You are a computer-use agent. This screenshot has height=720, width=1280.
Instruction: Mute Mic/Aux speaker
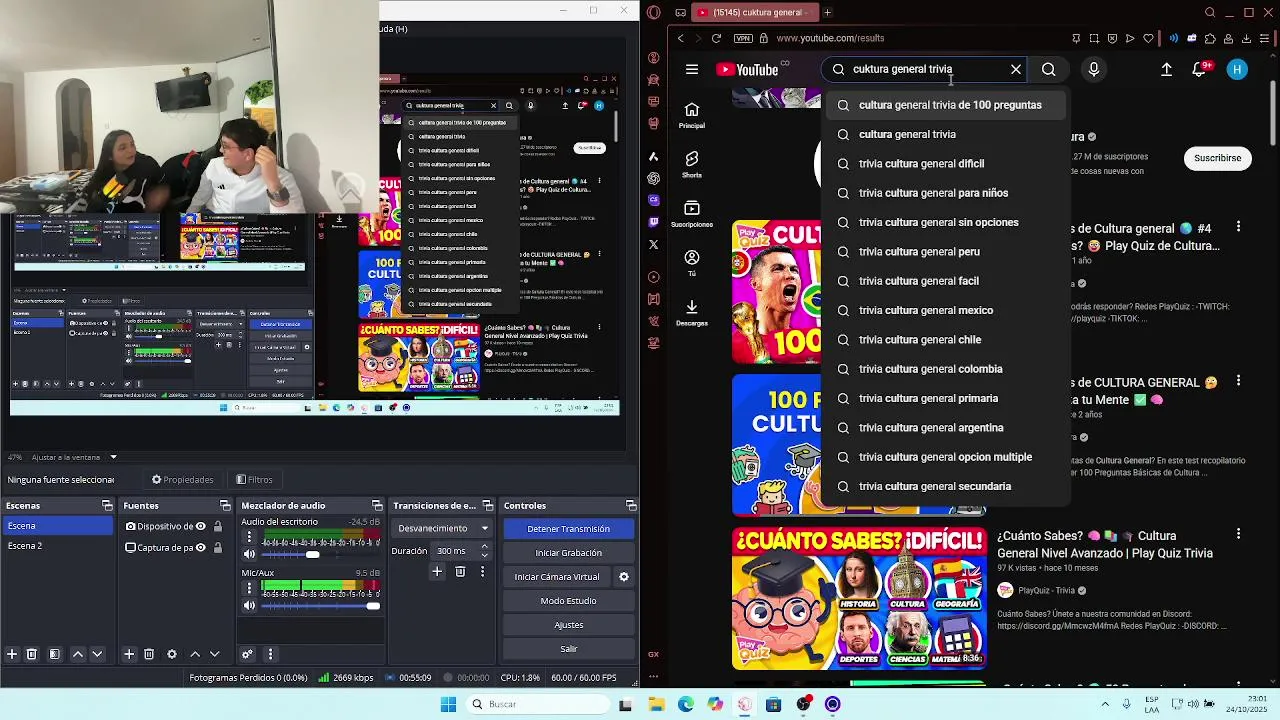pos(250,605)
